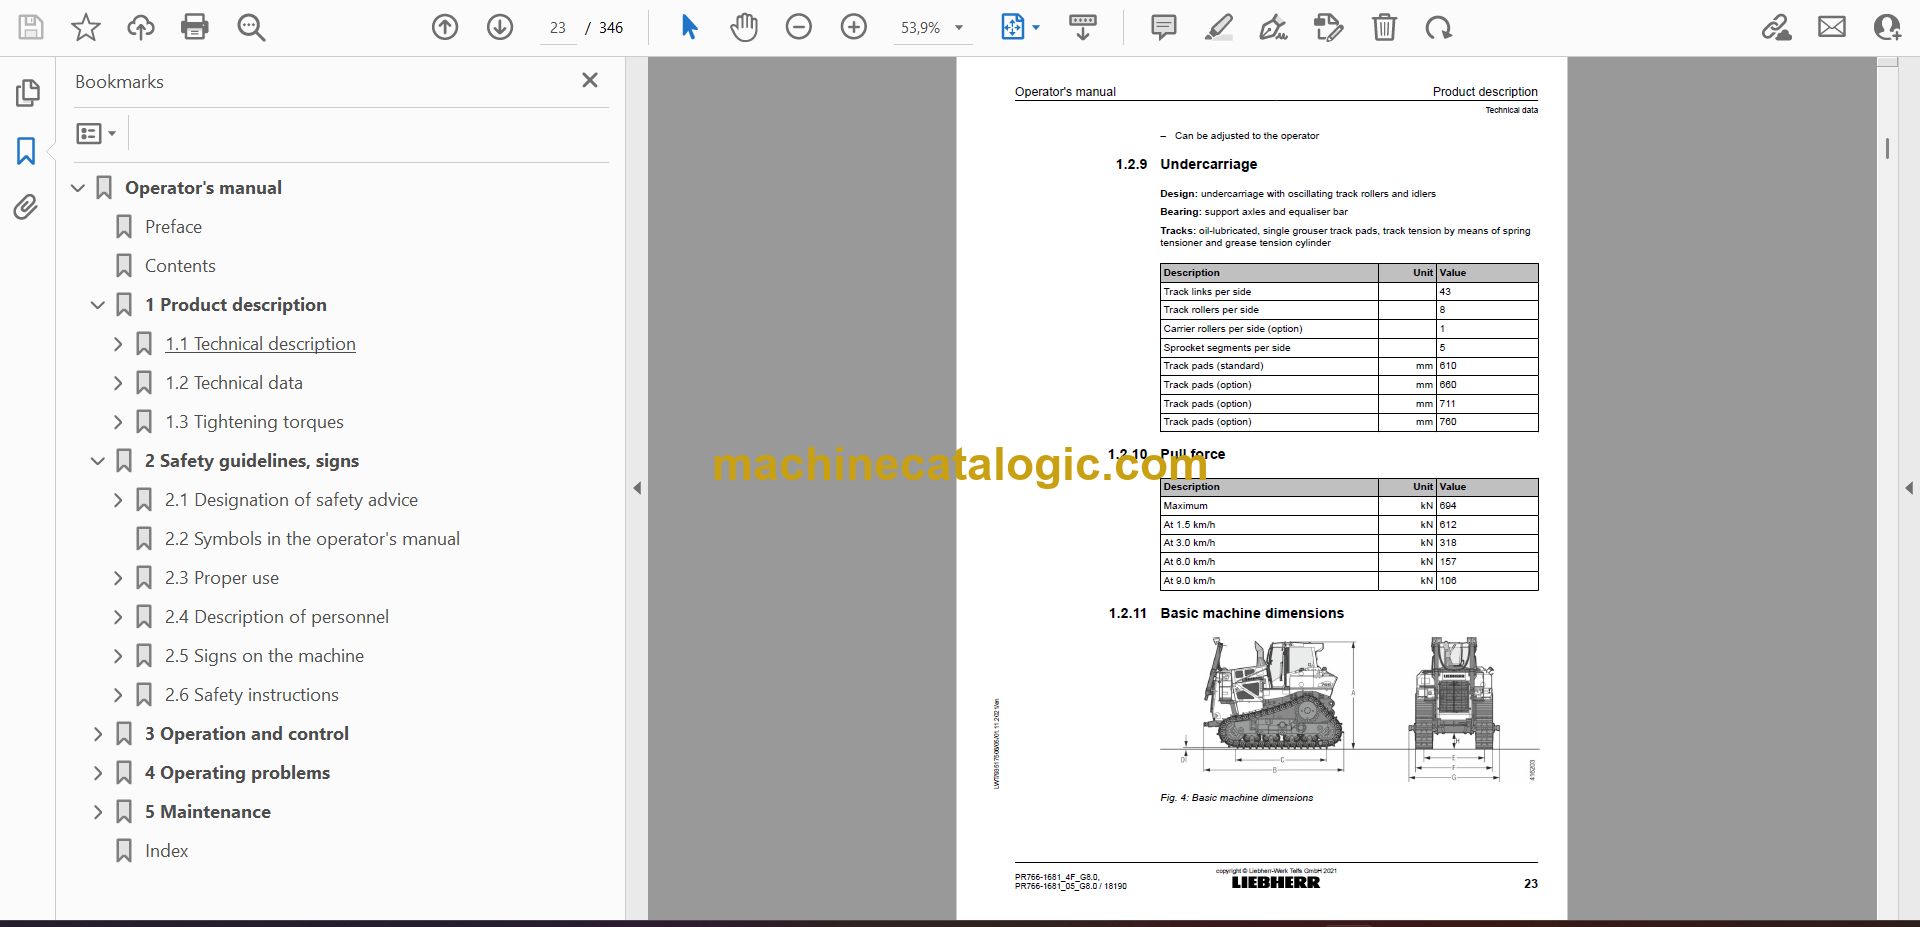Toggle the Bookmarks panel icon

[x=26, y=151]
